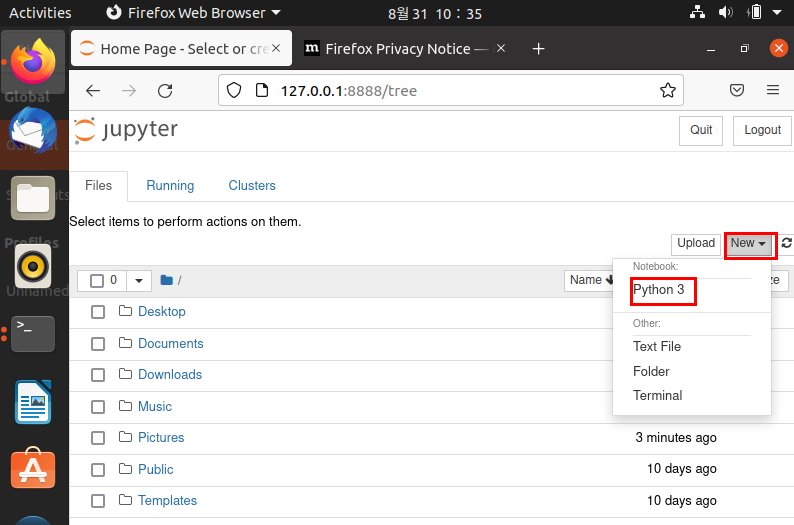Screen dimensions: 794x525
Task: Open the Public folder link
Action: (x=155, y=469)
